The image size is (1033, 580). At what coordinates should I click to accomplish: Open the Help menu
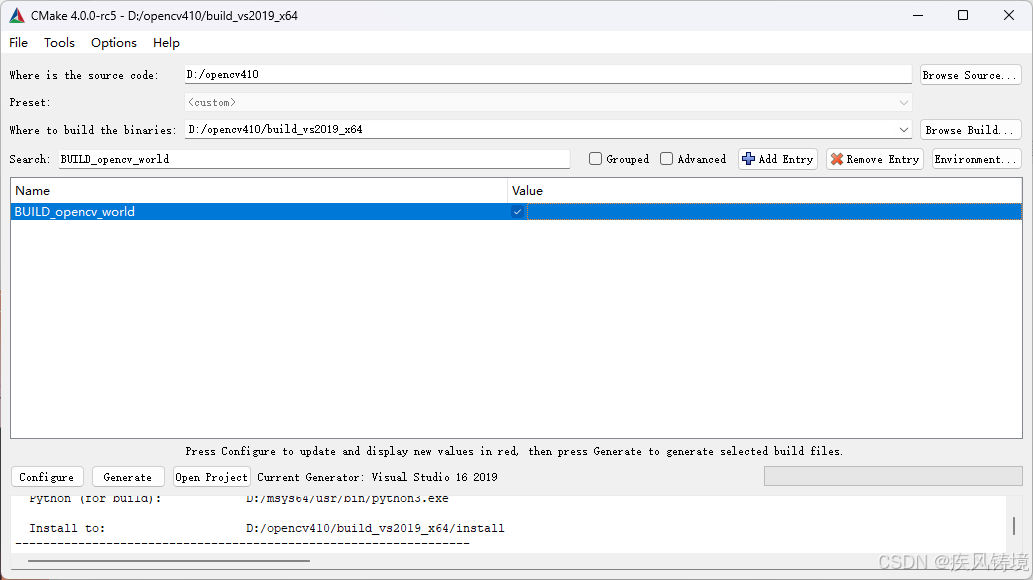coord(166,43)
